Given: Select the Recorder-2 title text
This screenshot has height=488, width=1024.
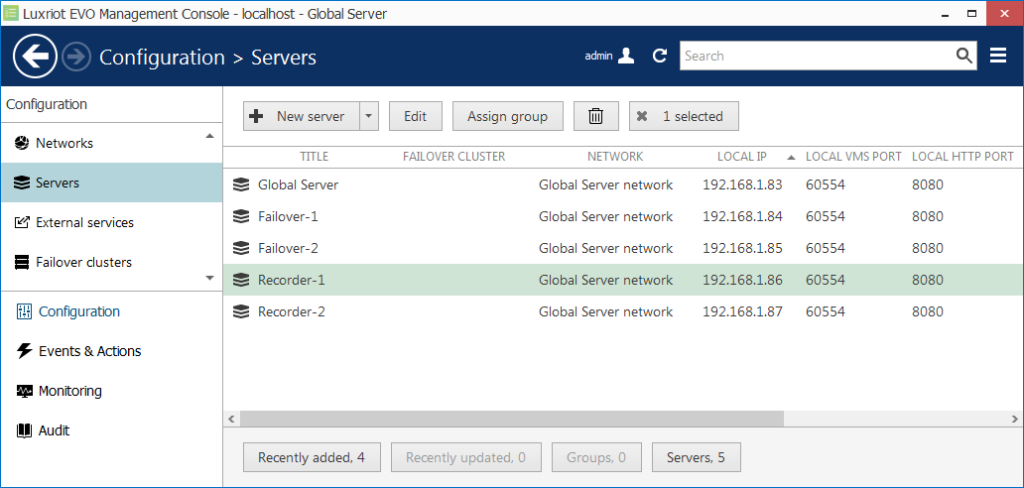Looking at the screenshot, I should pos(291,312).
